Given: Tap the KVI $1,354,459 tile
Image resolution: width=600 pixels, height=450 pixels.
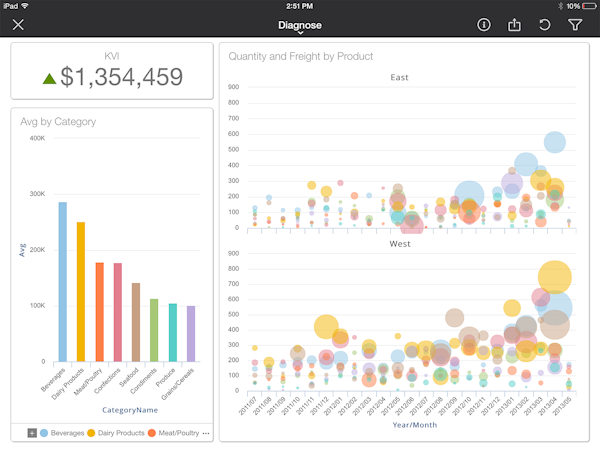Looking at the screenshot, I should click(x=112, y=71).
